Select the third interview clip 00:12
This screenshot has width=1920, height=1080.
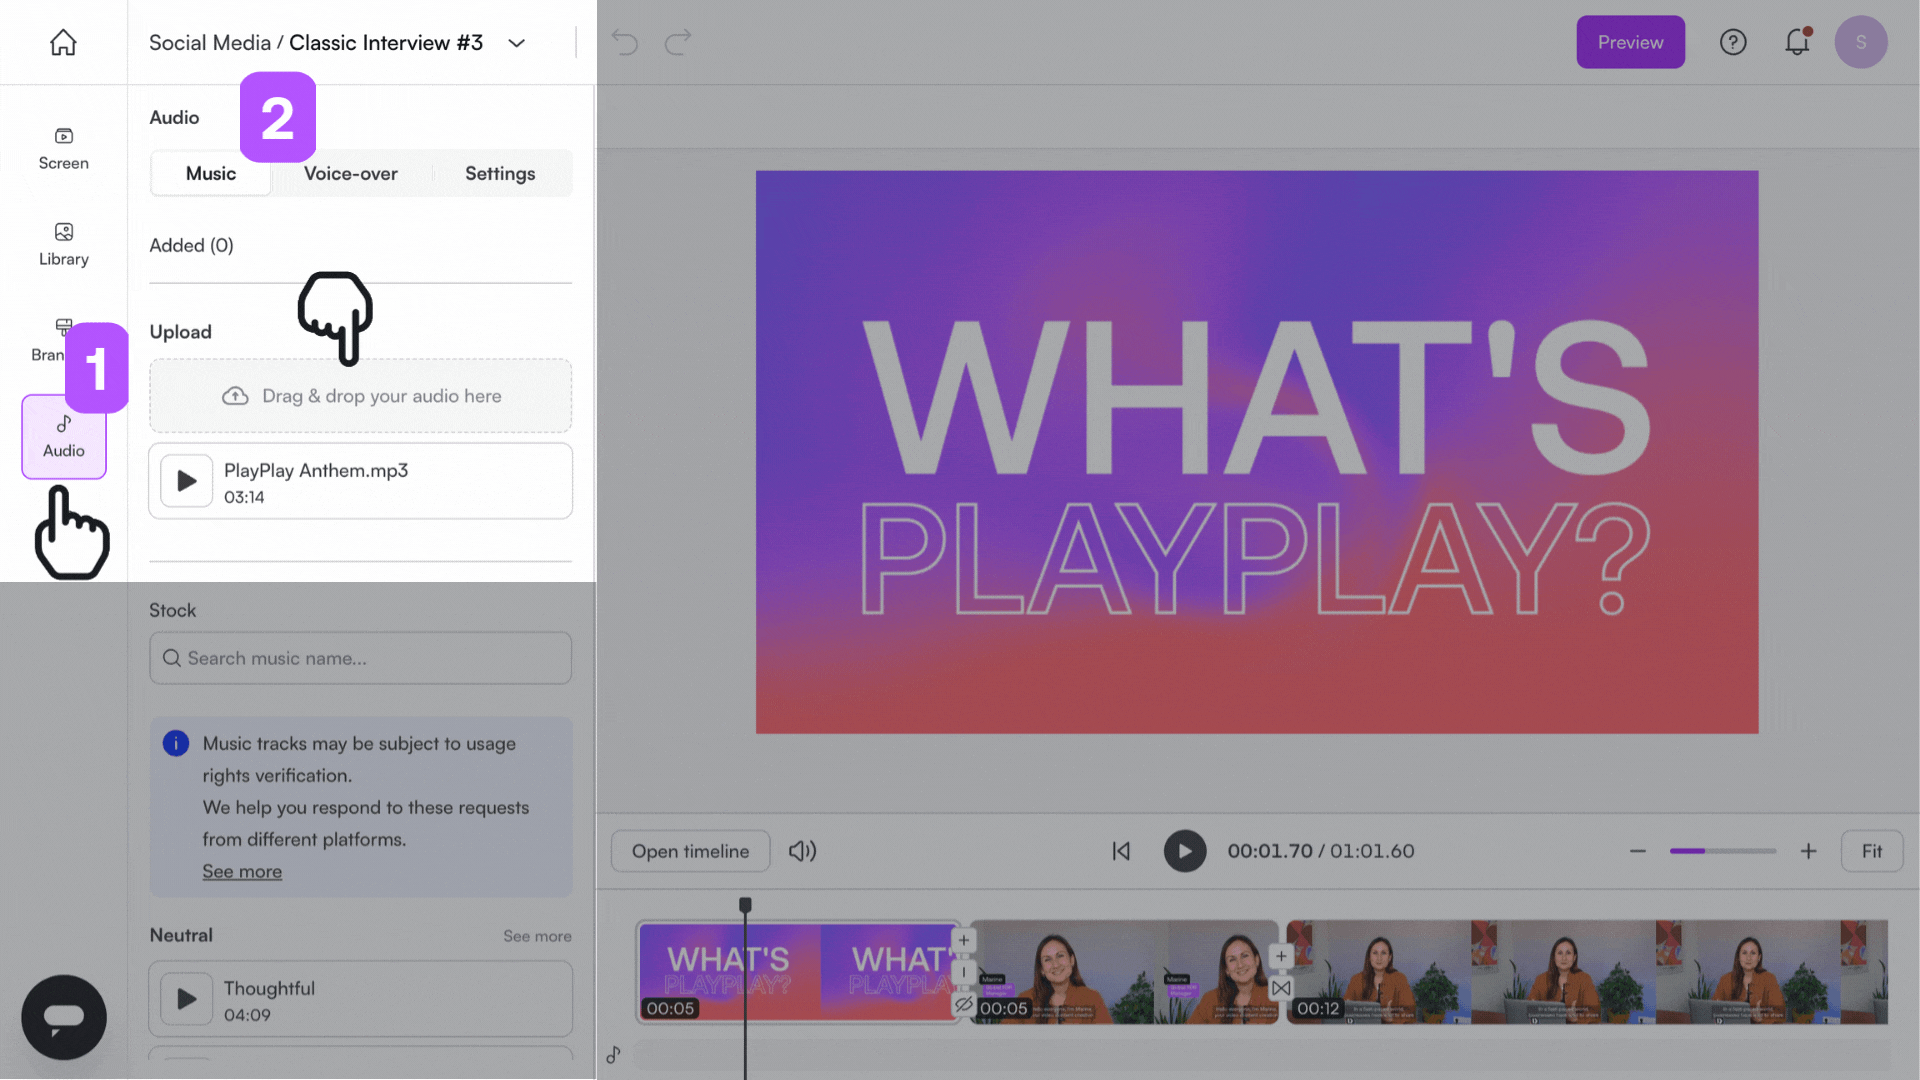click(1587, 972)
